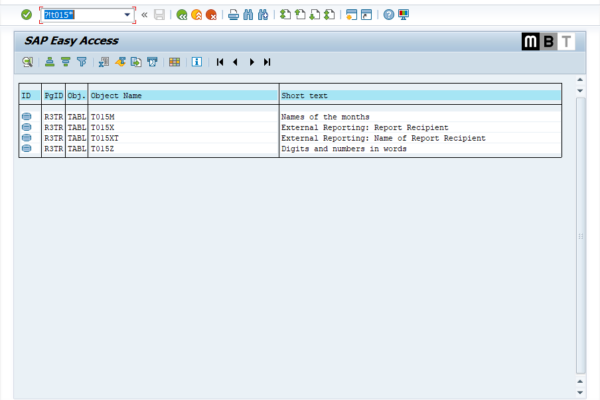Viewport: 600px width, 400px height.
Task: Click the Set Filter funnel icon
Action: (x=82, y=62)
